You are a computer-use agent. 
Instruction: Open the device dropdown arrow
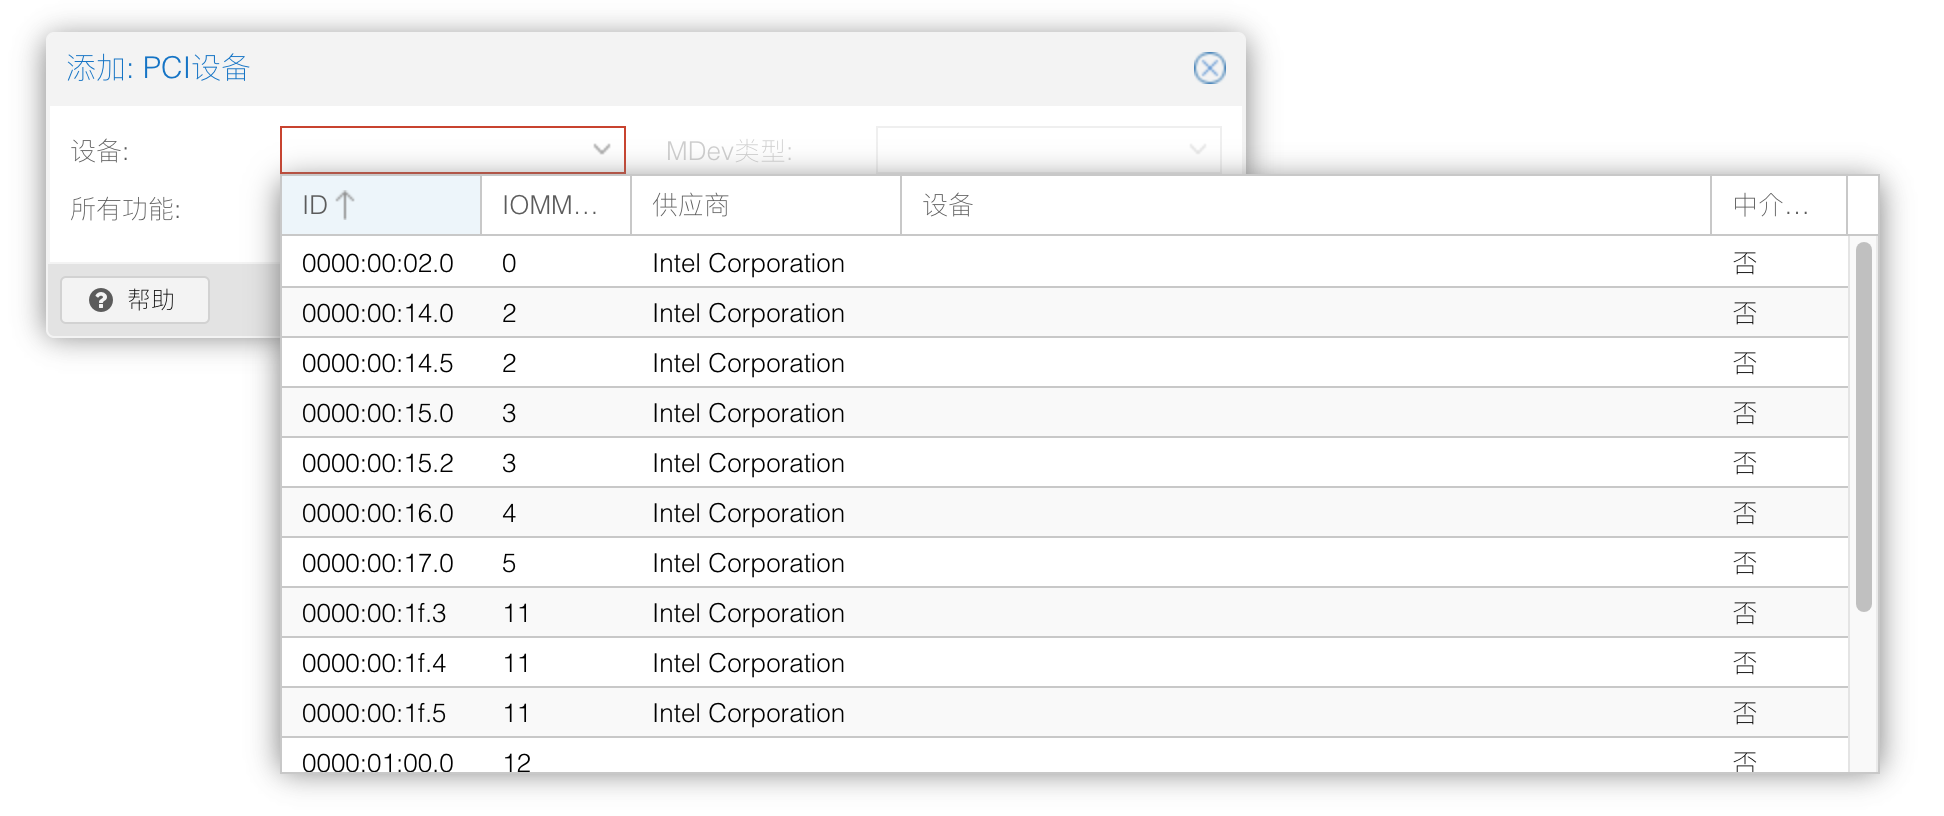pyautogui.click(x=601, y=150)
